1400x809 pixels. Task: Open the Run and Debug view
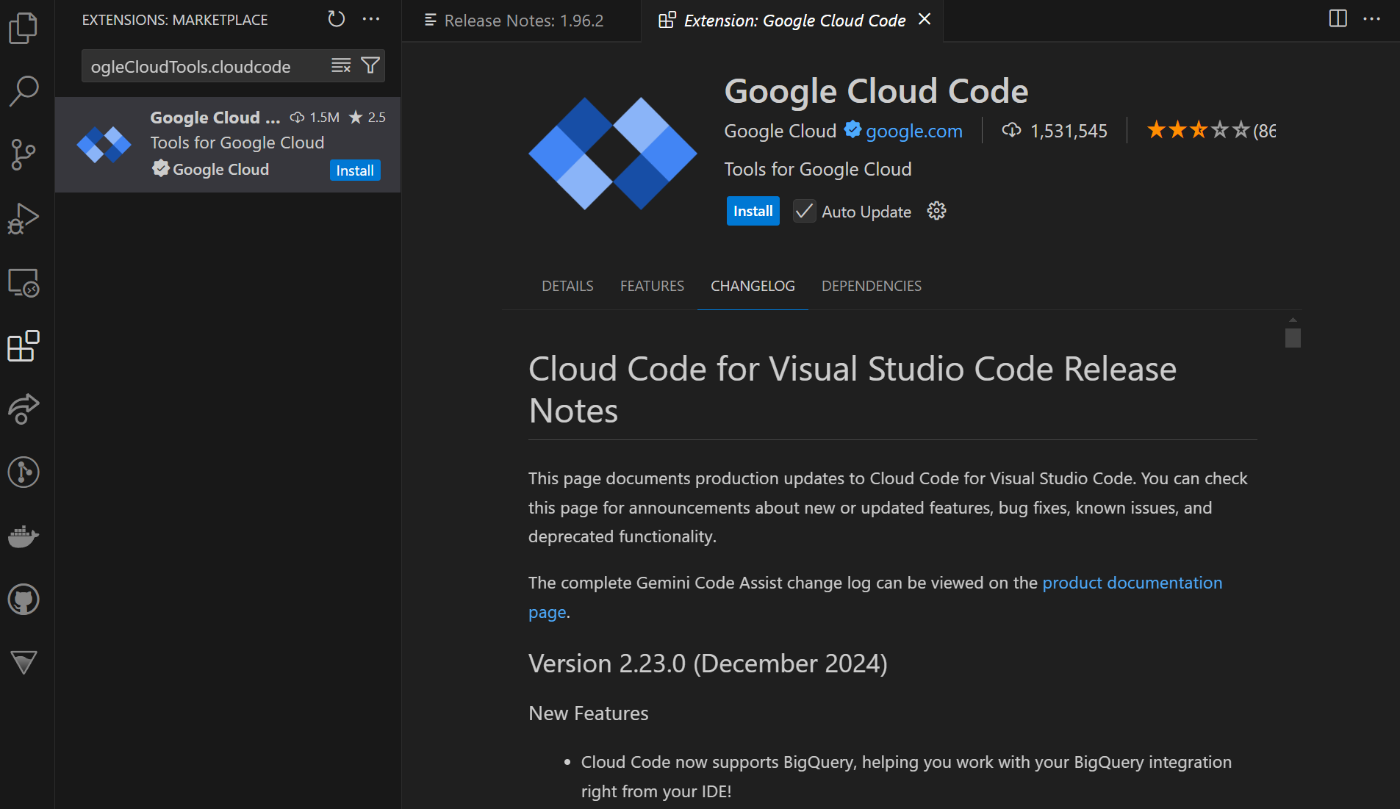tap(24, 218)
